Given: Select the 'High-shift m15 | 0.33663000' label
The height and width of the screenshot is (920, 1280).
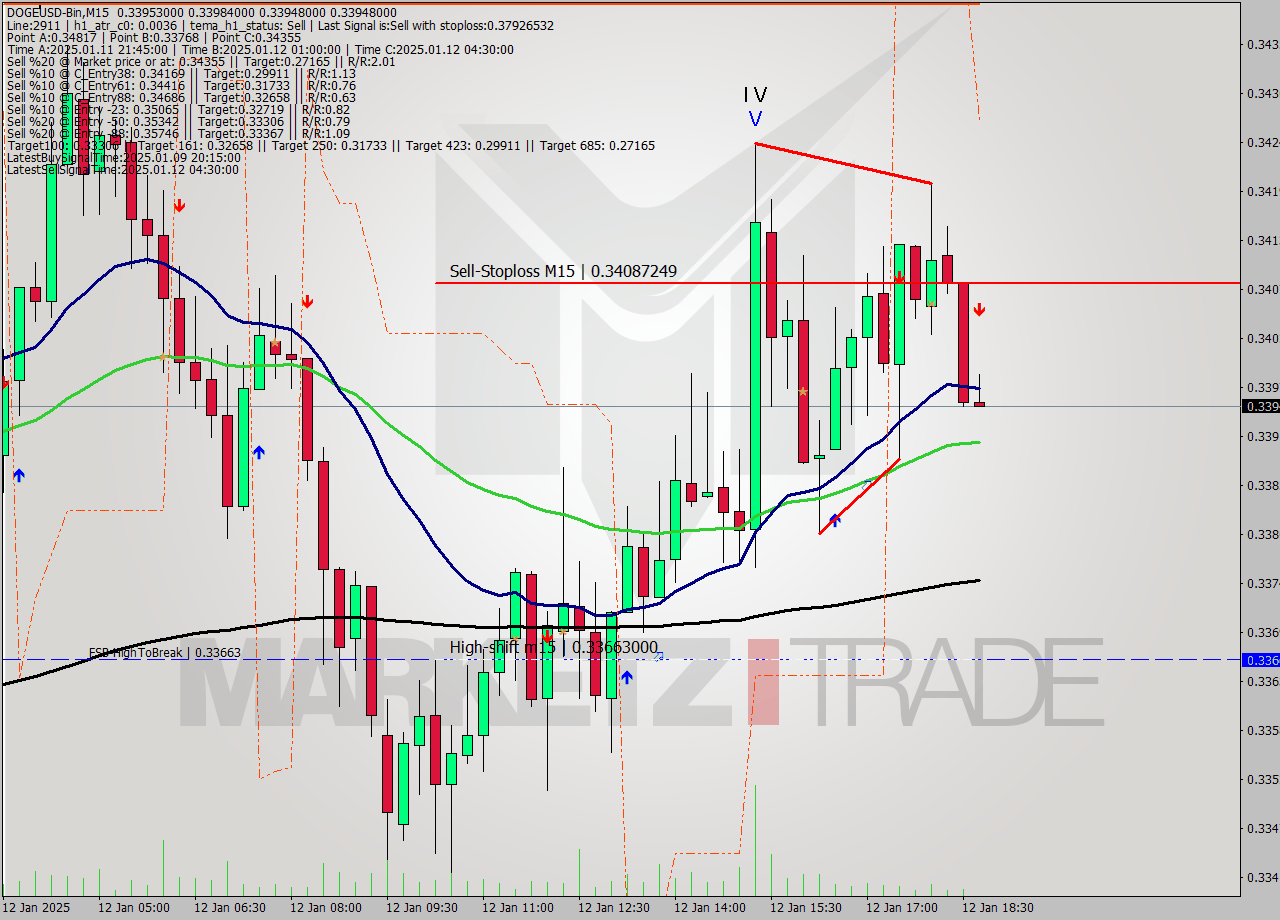Looking at the screenshot, I should pyautogui.click(x=554, y=647).
